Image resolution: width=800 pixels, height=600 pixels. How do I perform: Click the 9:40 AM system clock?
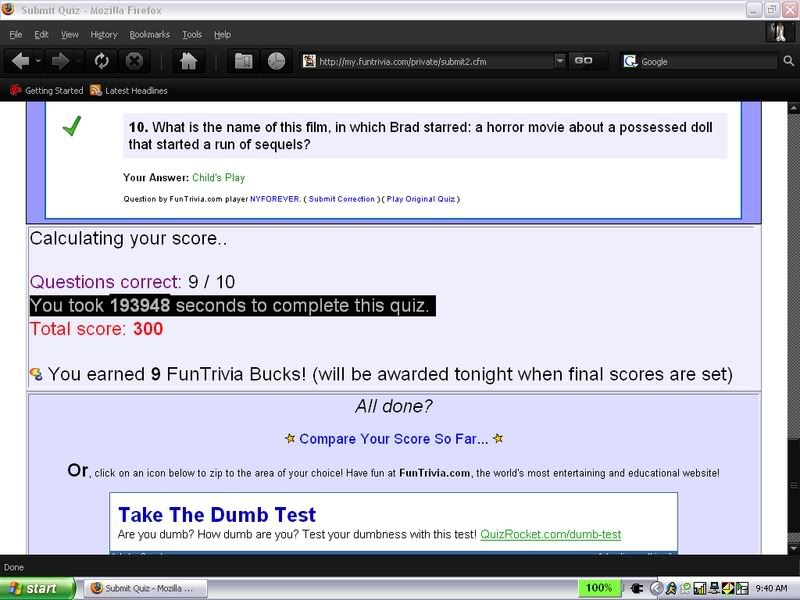point(771,588)
